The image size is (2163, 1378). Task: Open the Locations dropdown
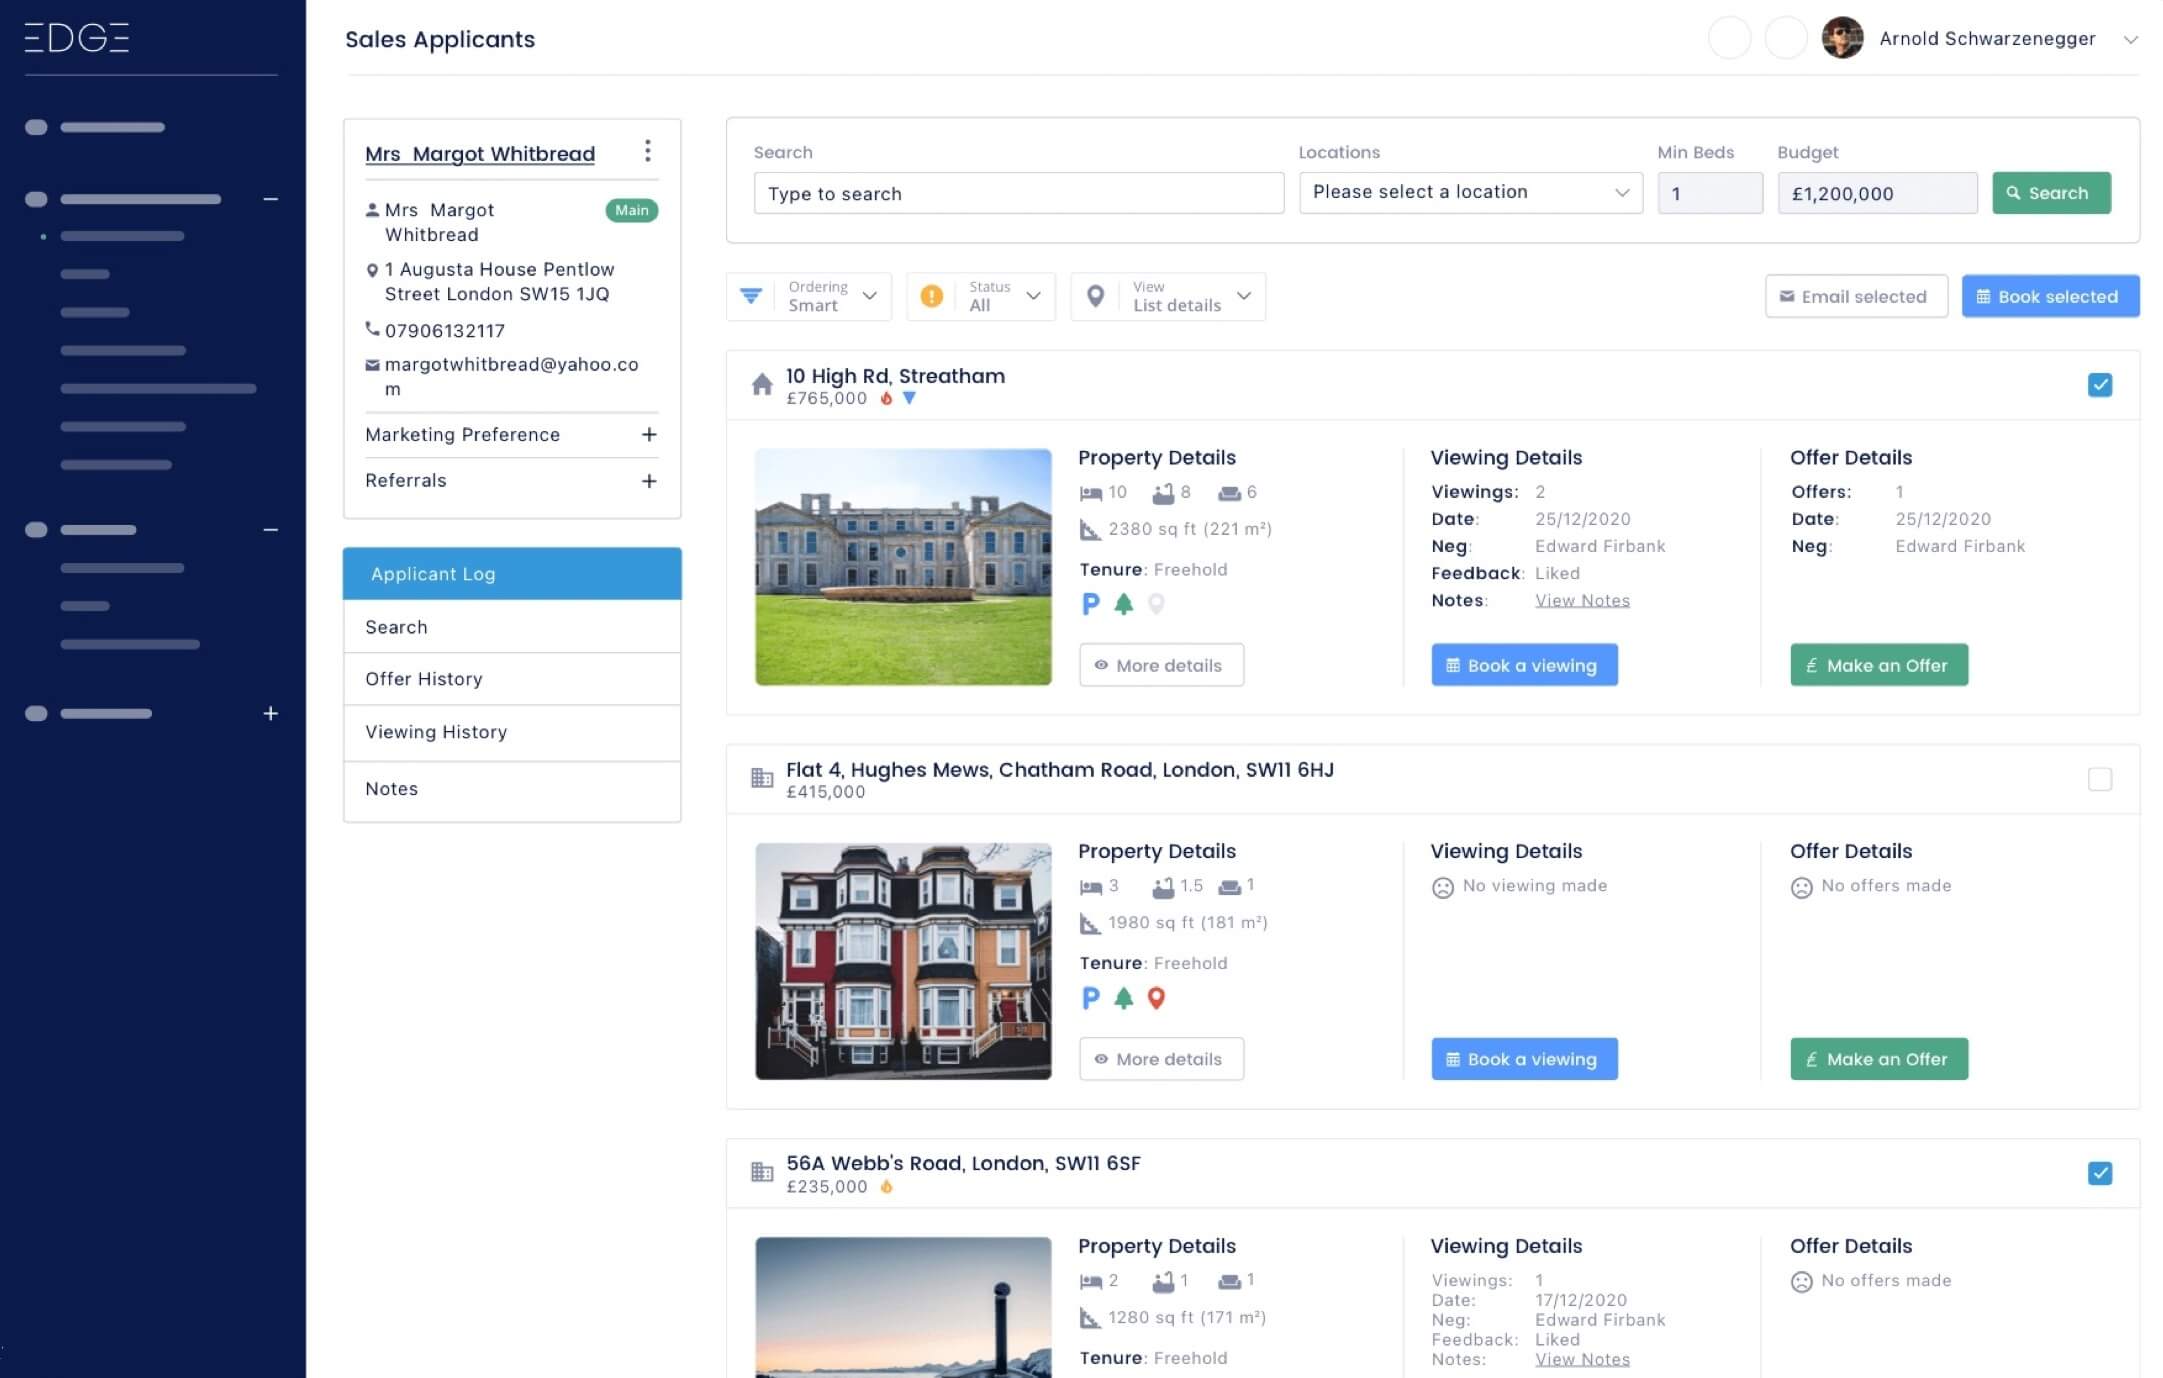click(x=1469, y=192)
